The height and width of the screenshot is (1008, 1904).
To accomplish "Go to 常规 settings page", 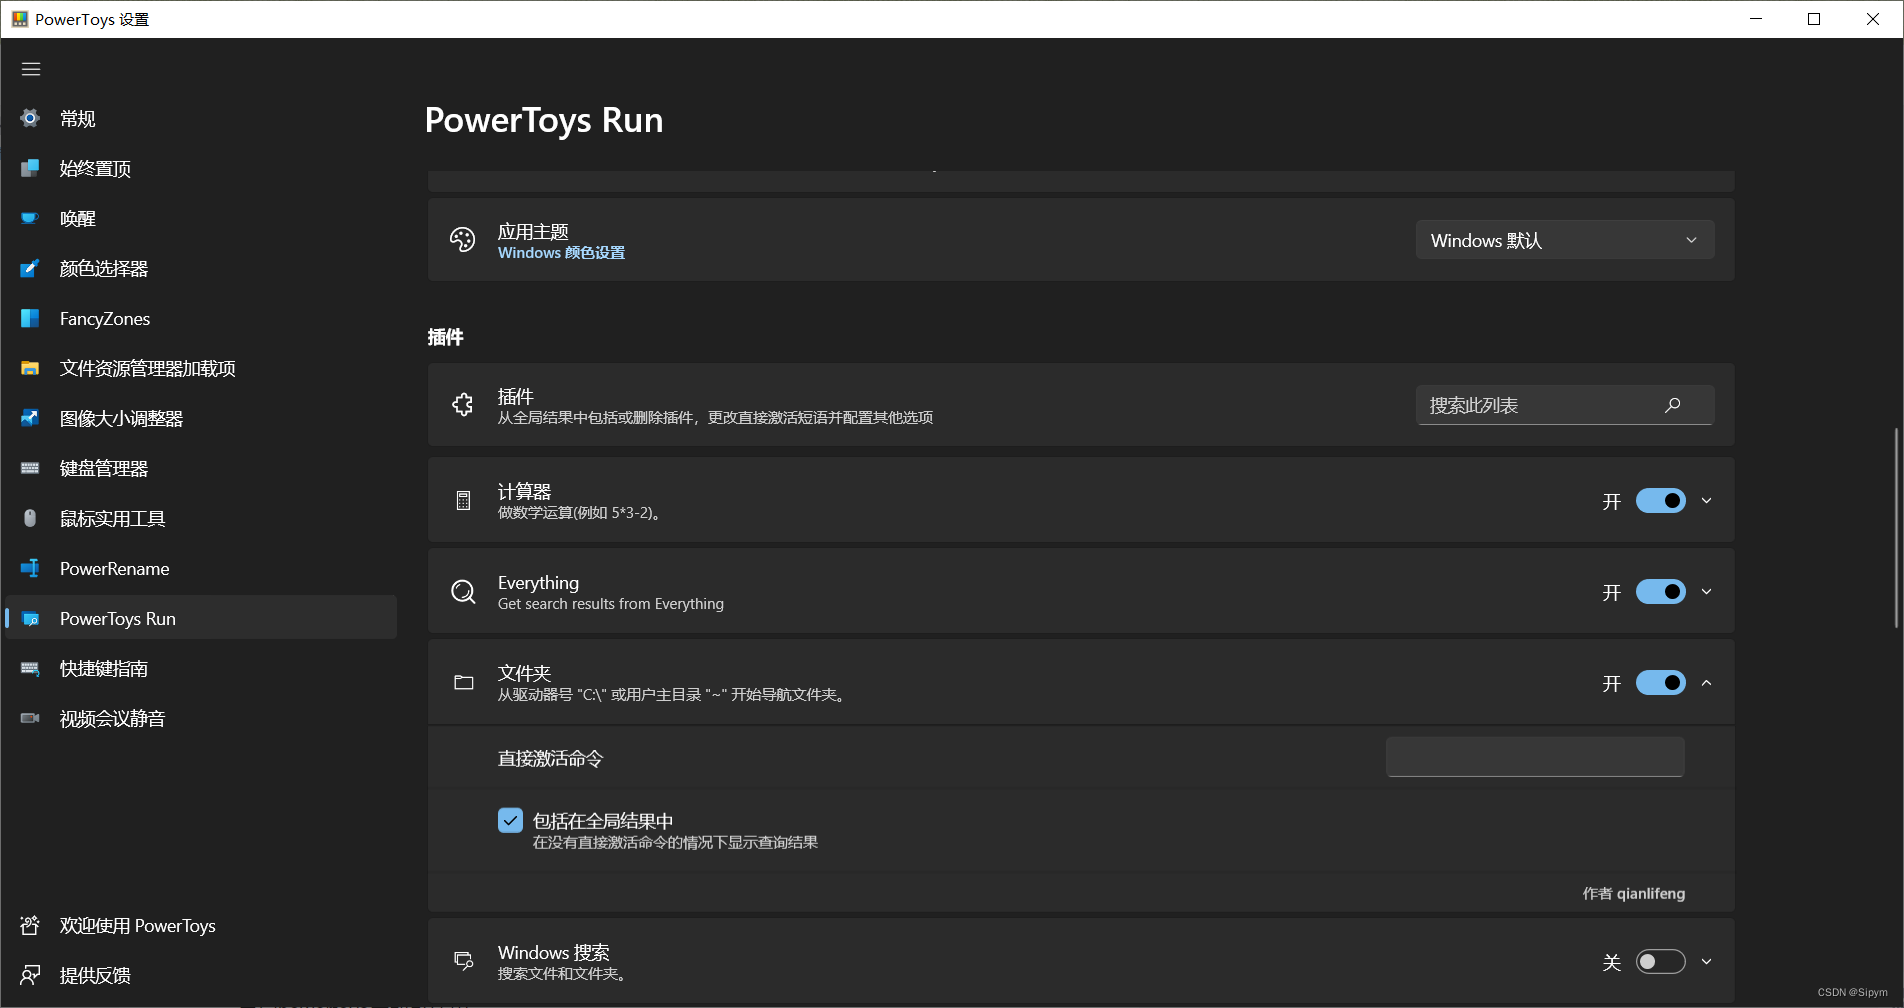I will point(201,118).
